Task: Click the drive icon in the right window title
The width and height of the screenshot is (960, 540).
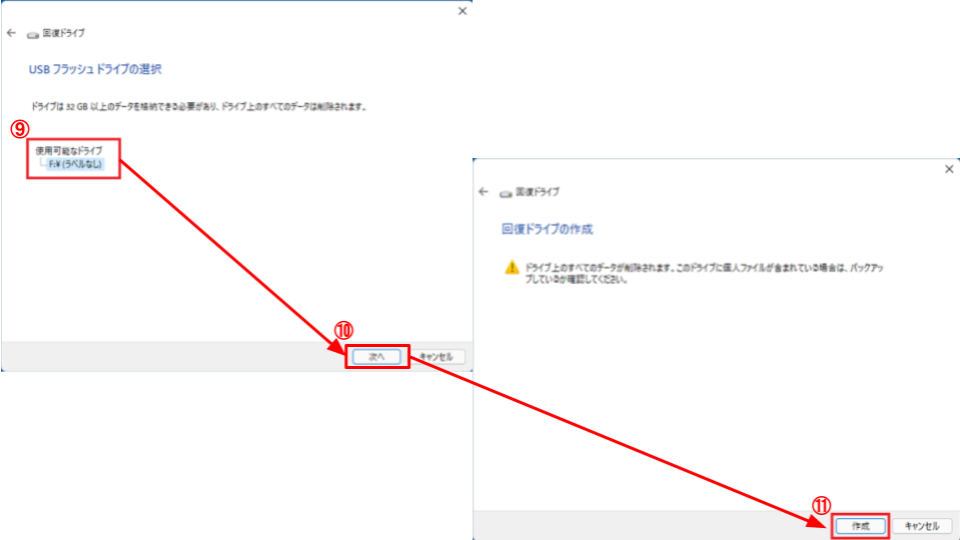Action: pyautogui.click(x=506, y=193)
